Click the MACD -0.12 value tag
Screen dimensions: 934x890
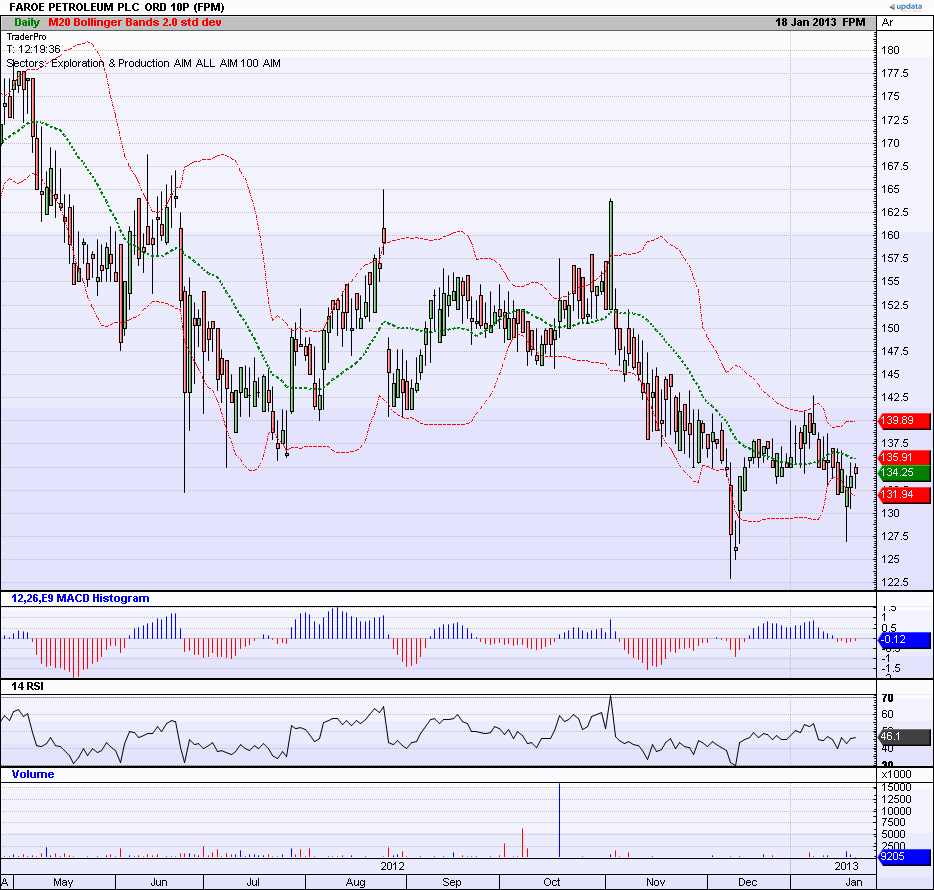[904, 640]
